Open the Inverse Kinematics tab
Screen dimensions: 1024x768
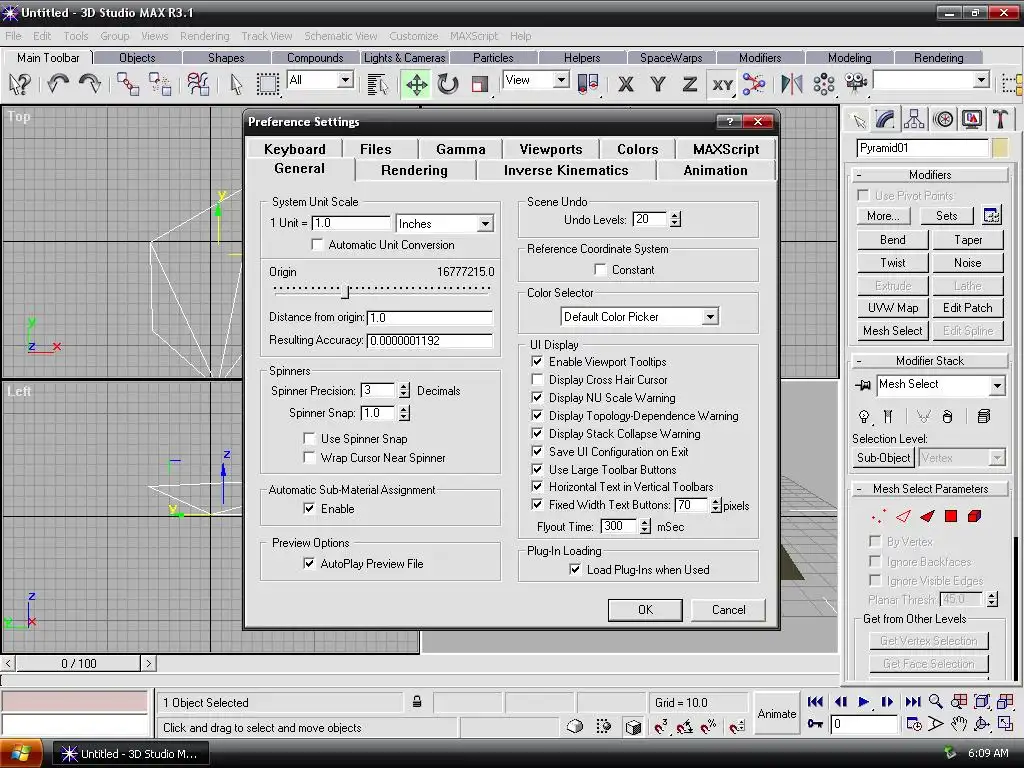(566, 170)
